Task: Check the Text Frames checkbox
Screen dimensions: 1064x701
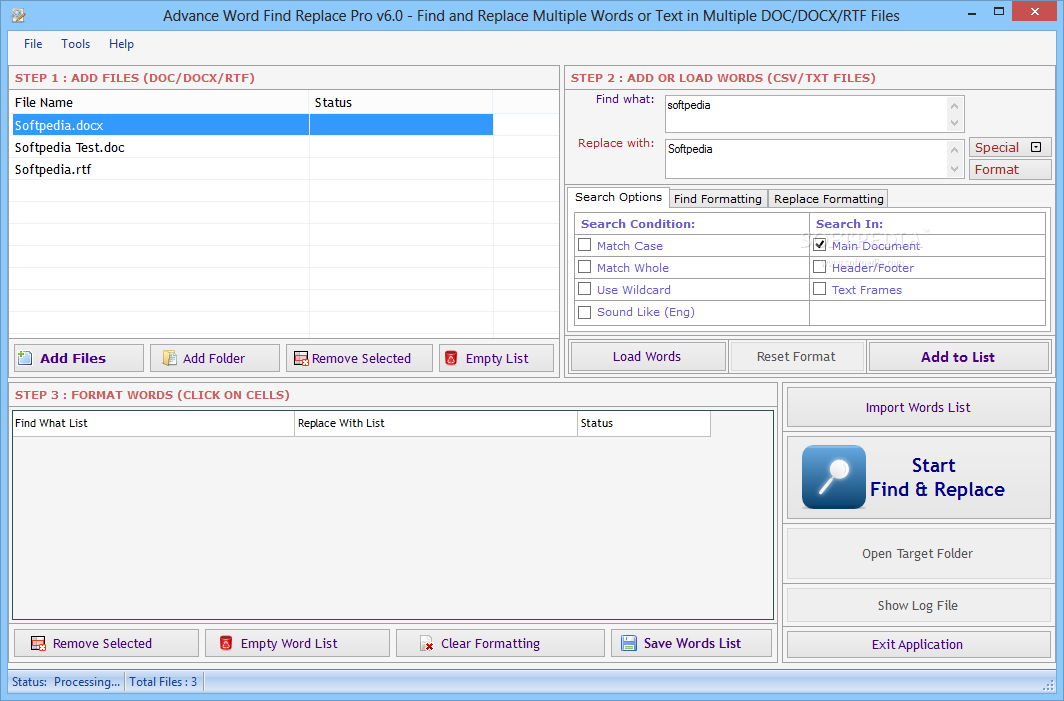Action: point(820,289)
